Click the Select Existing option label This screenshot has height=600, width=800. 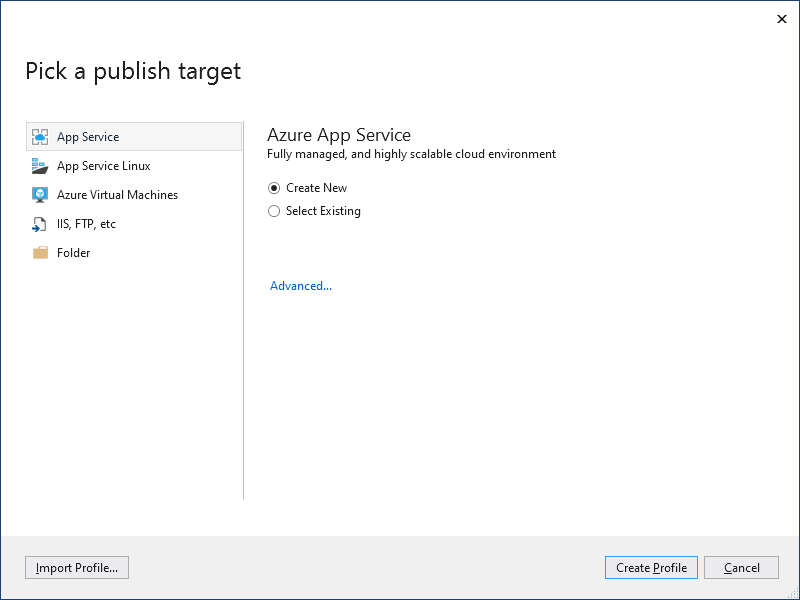[x=323, y=211]
